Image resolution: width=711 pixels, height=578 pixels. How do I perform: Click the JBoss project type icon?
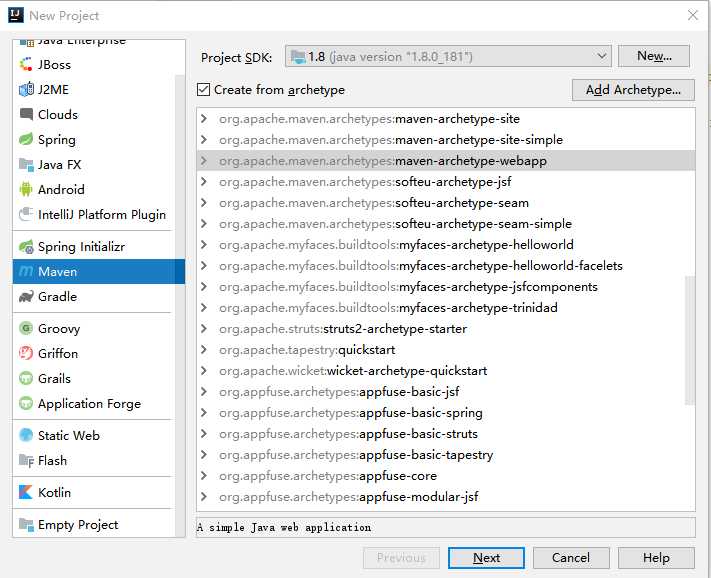pos(26,64)
